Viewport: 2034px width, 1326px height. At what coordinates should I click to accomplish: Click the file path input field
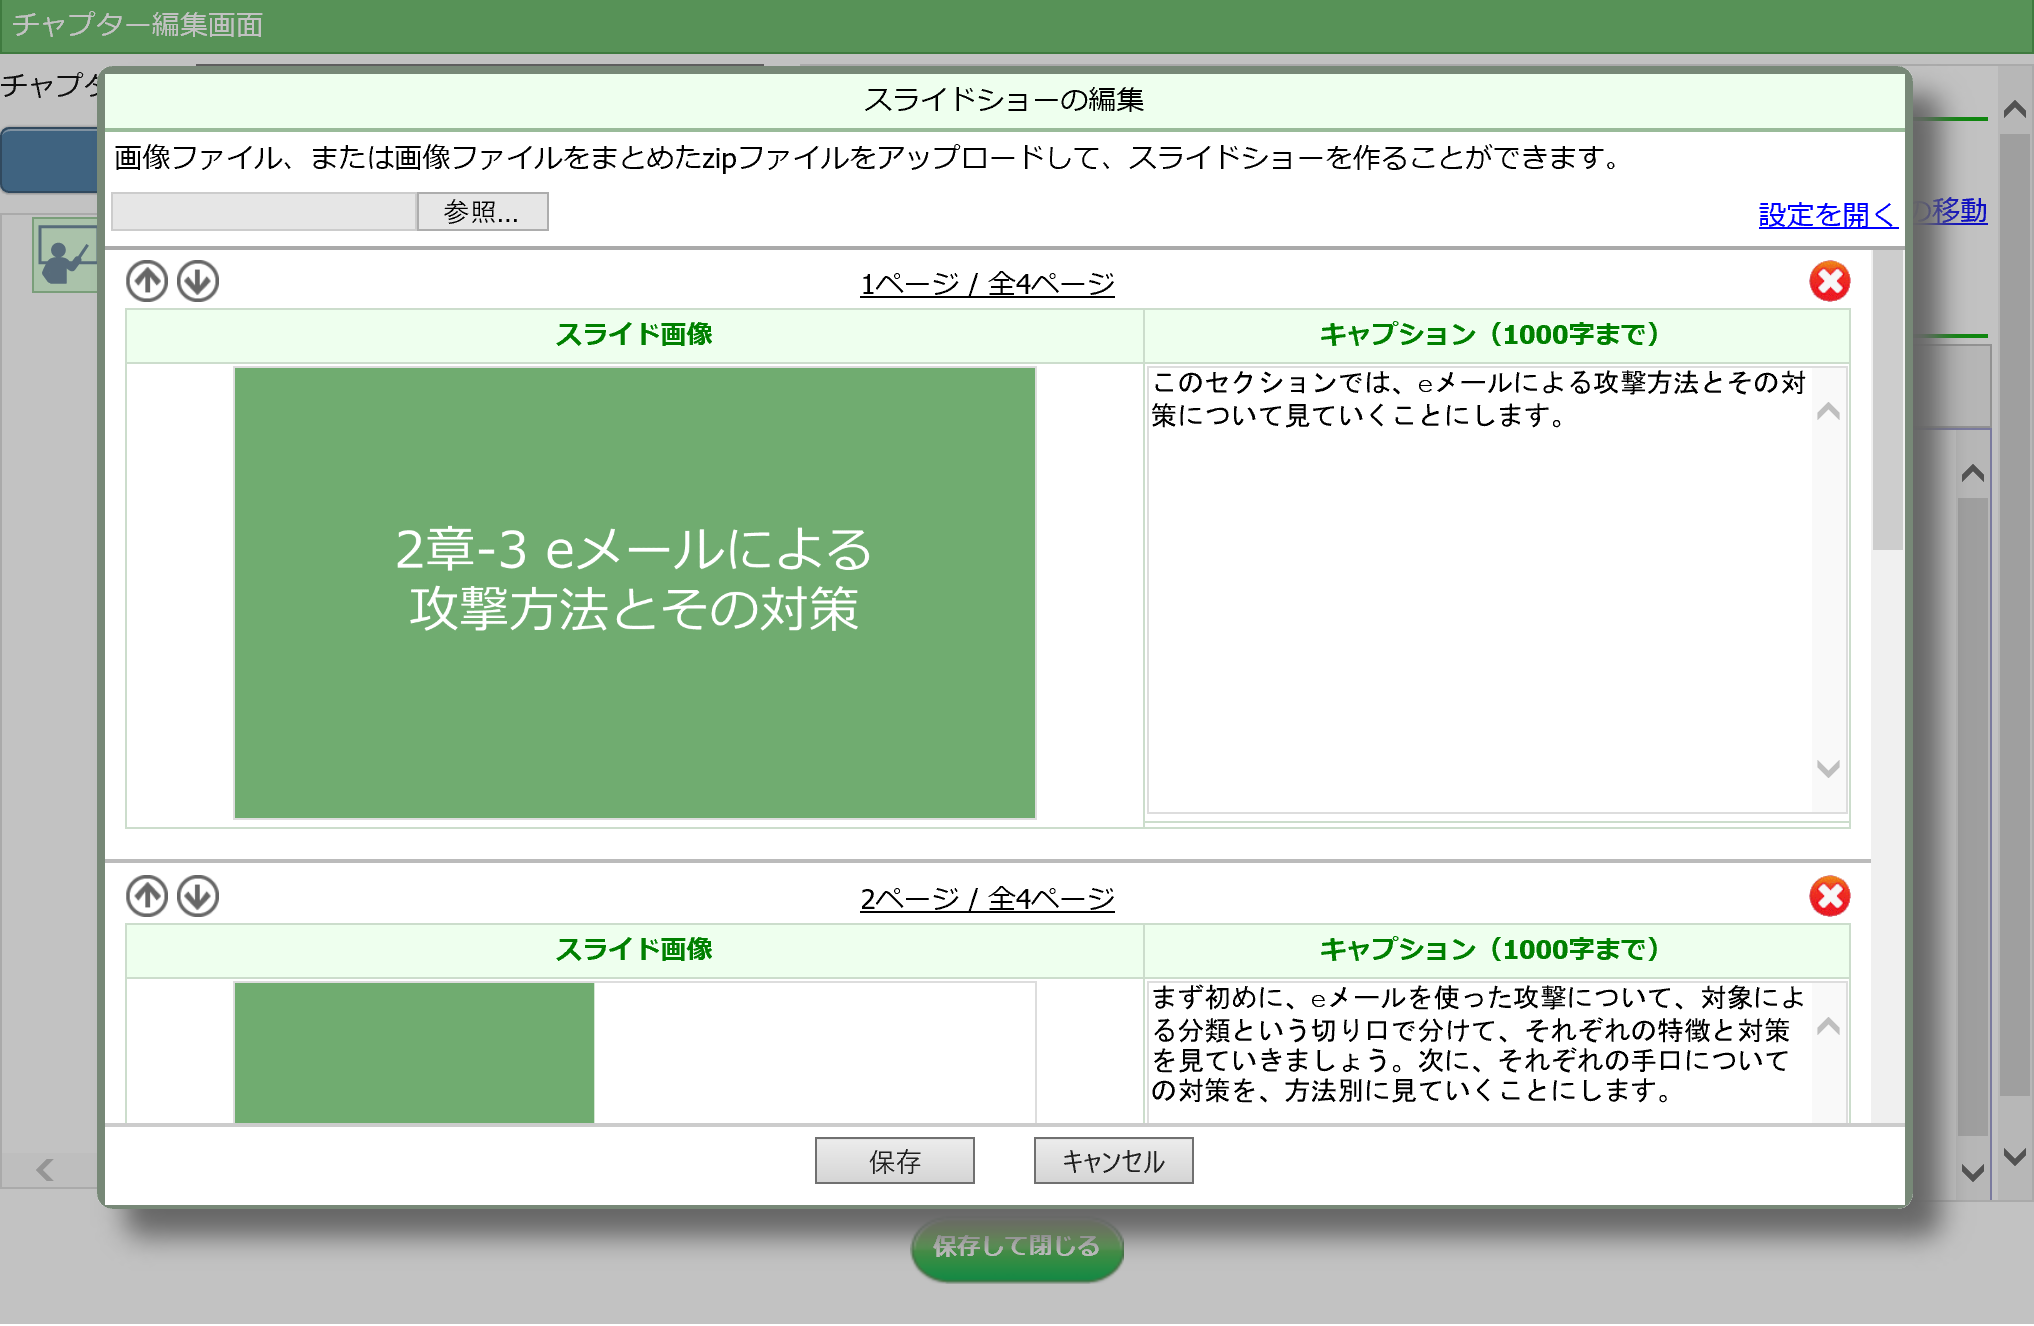tap(264, 212)
